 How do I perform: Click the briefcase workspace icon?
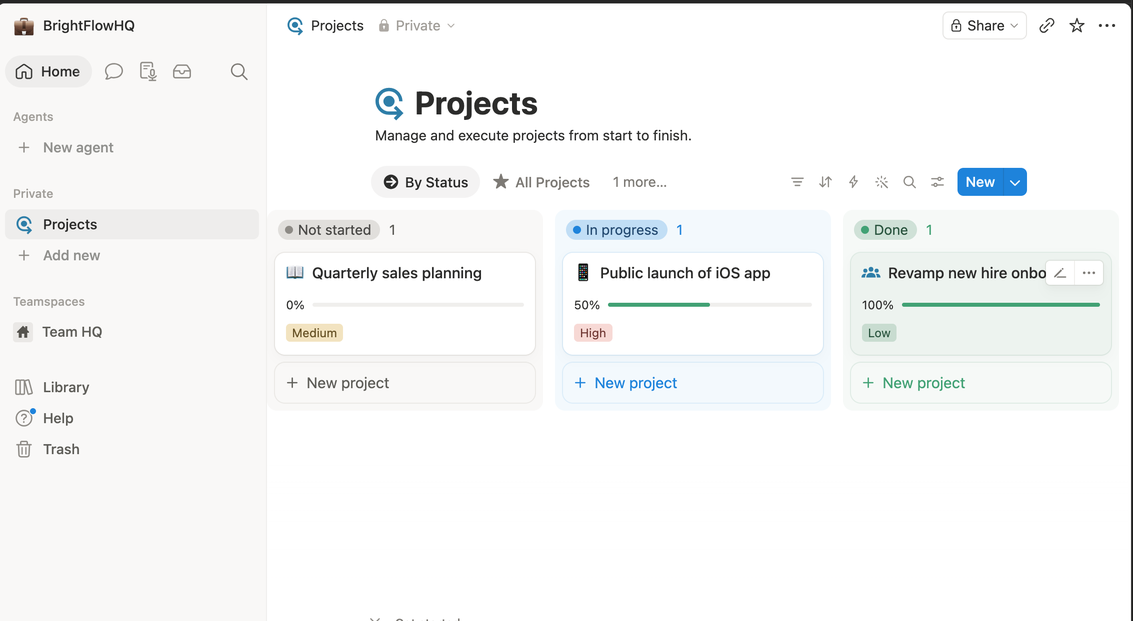[x=24, y=26]
